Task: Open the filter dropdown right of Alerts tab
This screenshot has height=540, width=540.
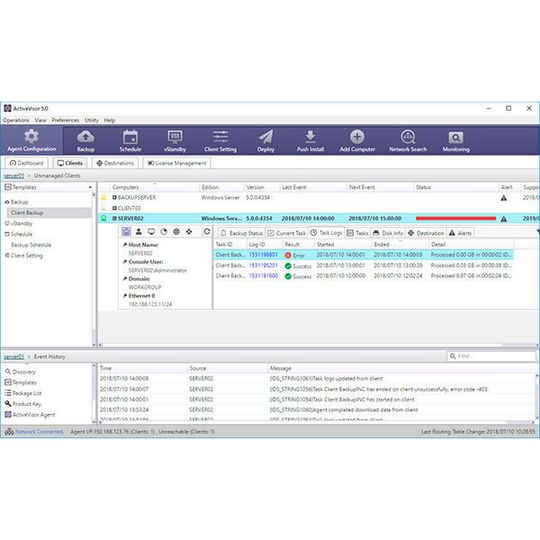Action: [538, 233]
